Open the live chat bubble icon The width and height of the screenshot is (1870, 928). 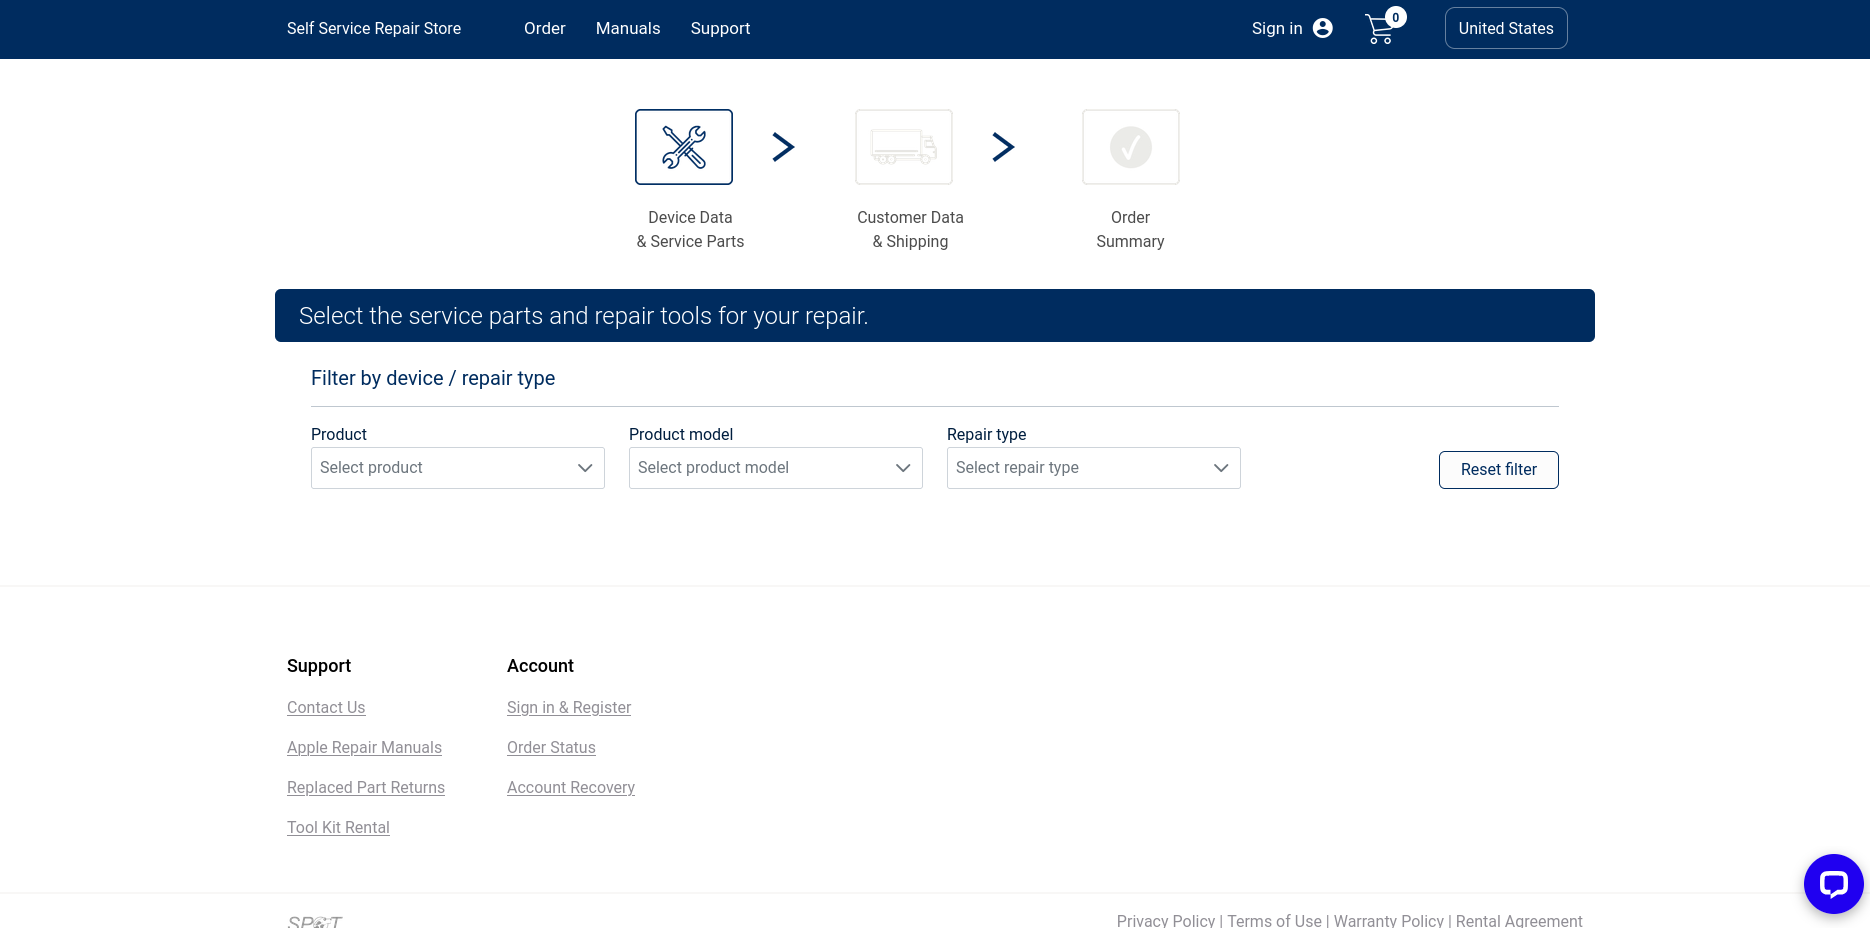tap(1833, 883)
